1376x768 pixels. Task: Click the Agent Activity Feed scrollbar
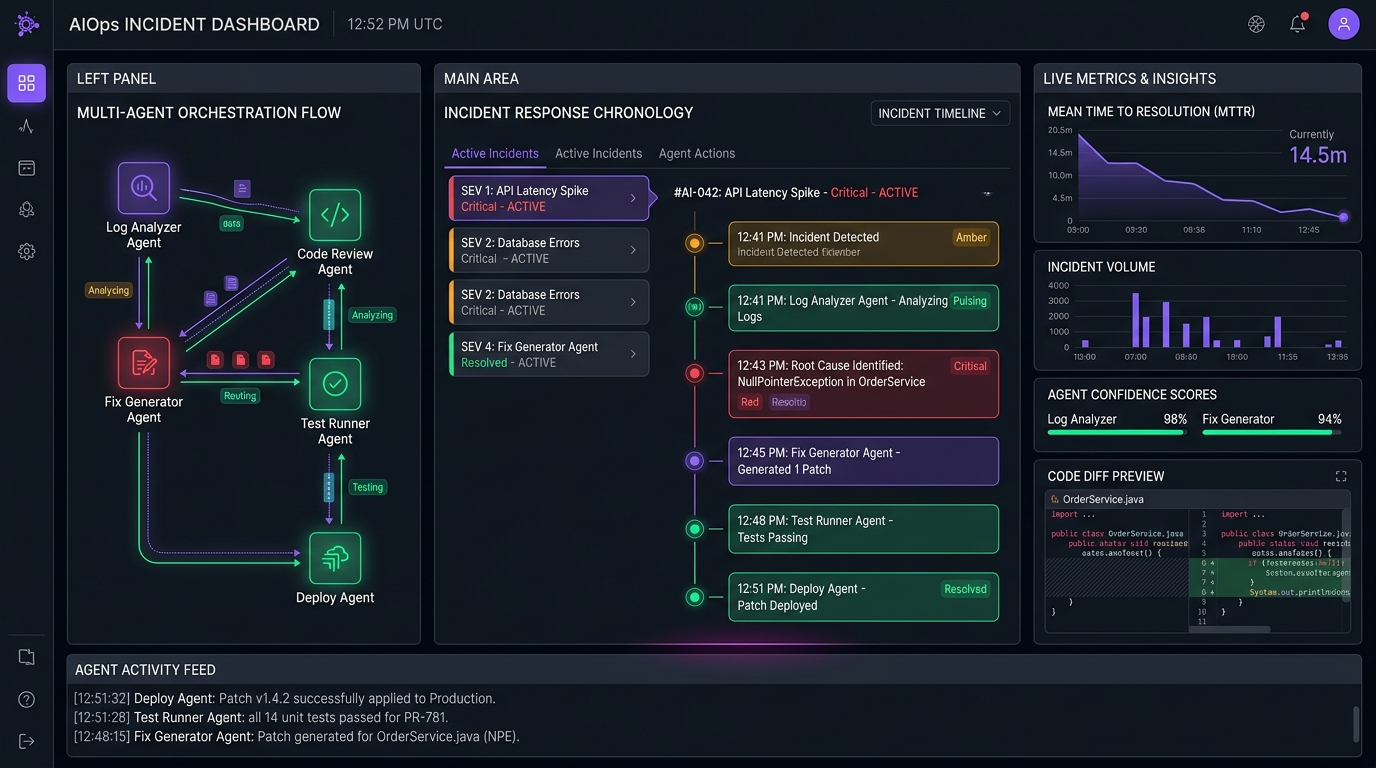pos(1355,723)
